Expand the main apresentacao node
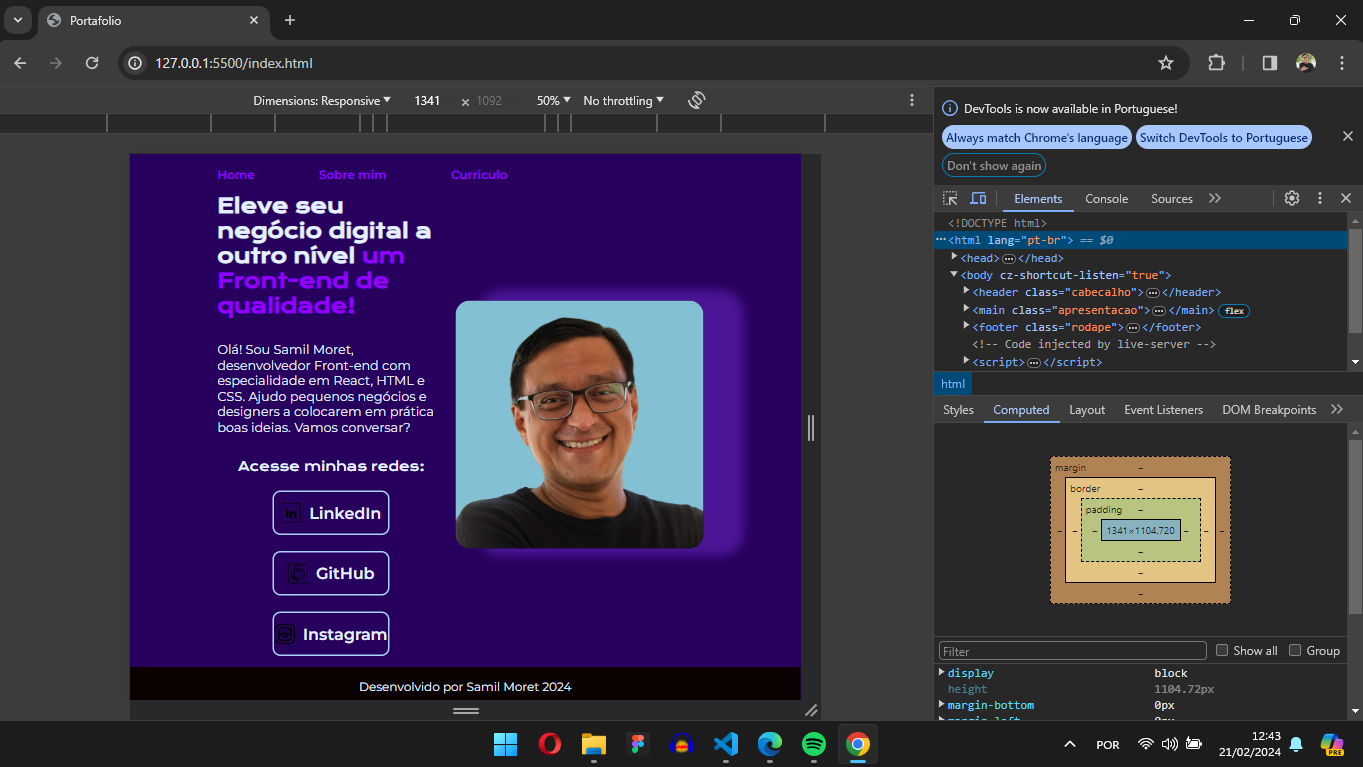This screenshot has width=1363, height=767. click(966, 310)
